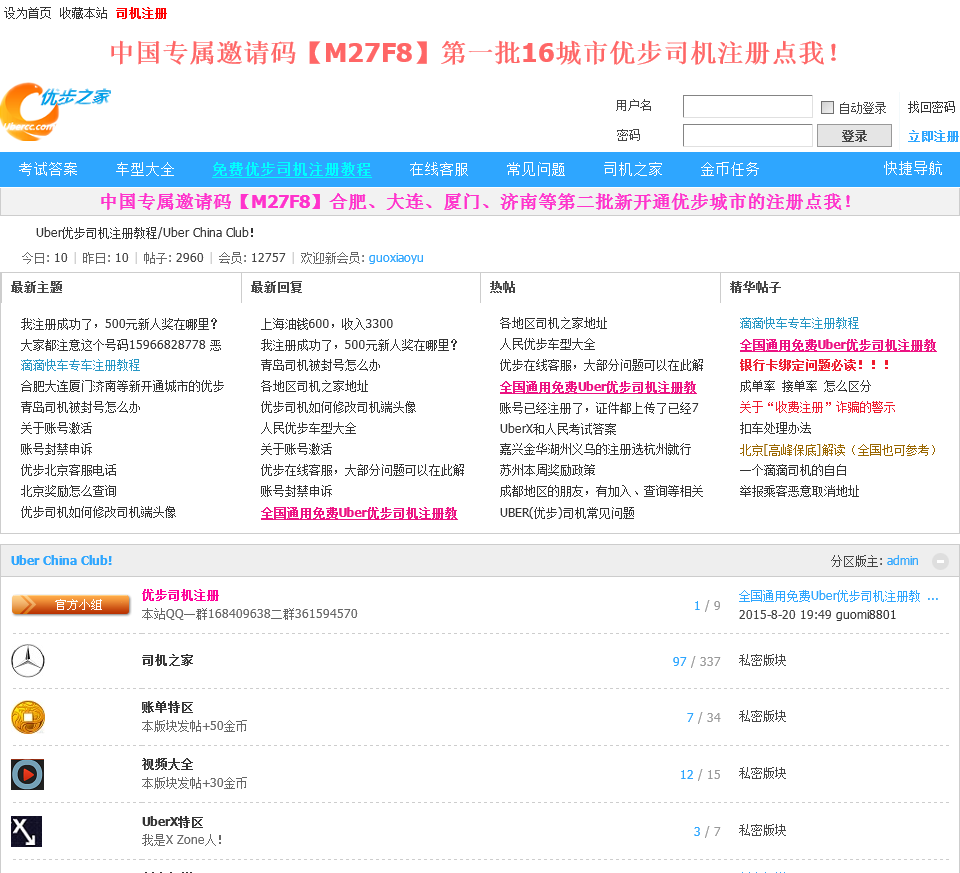Open 人民优步车型大全 in 热帖 column
The image size is (960, 873).
547,345
